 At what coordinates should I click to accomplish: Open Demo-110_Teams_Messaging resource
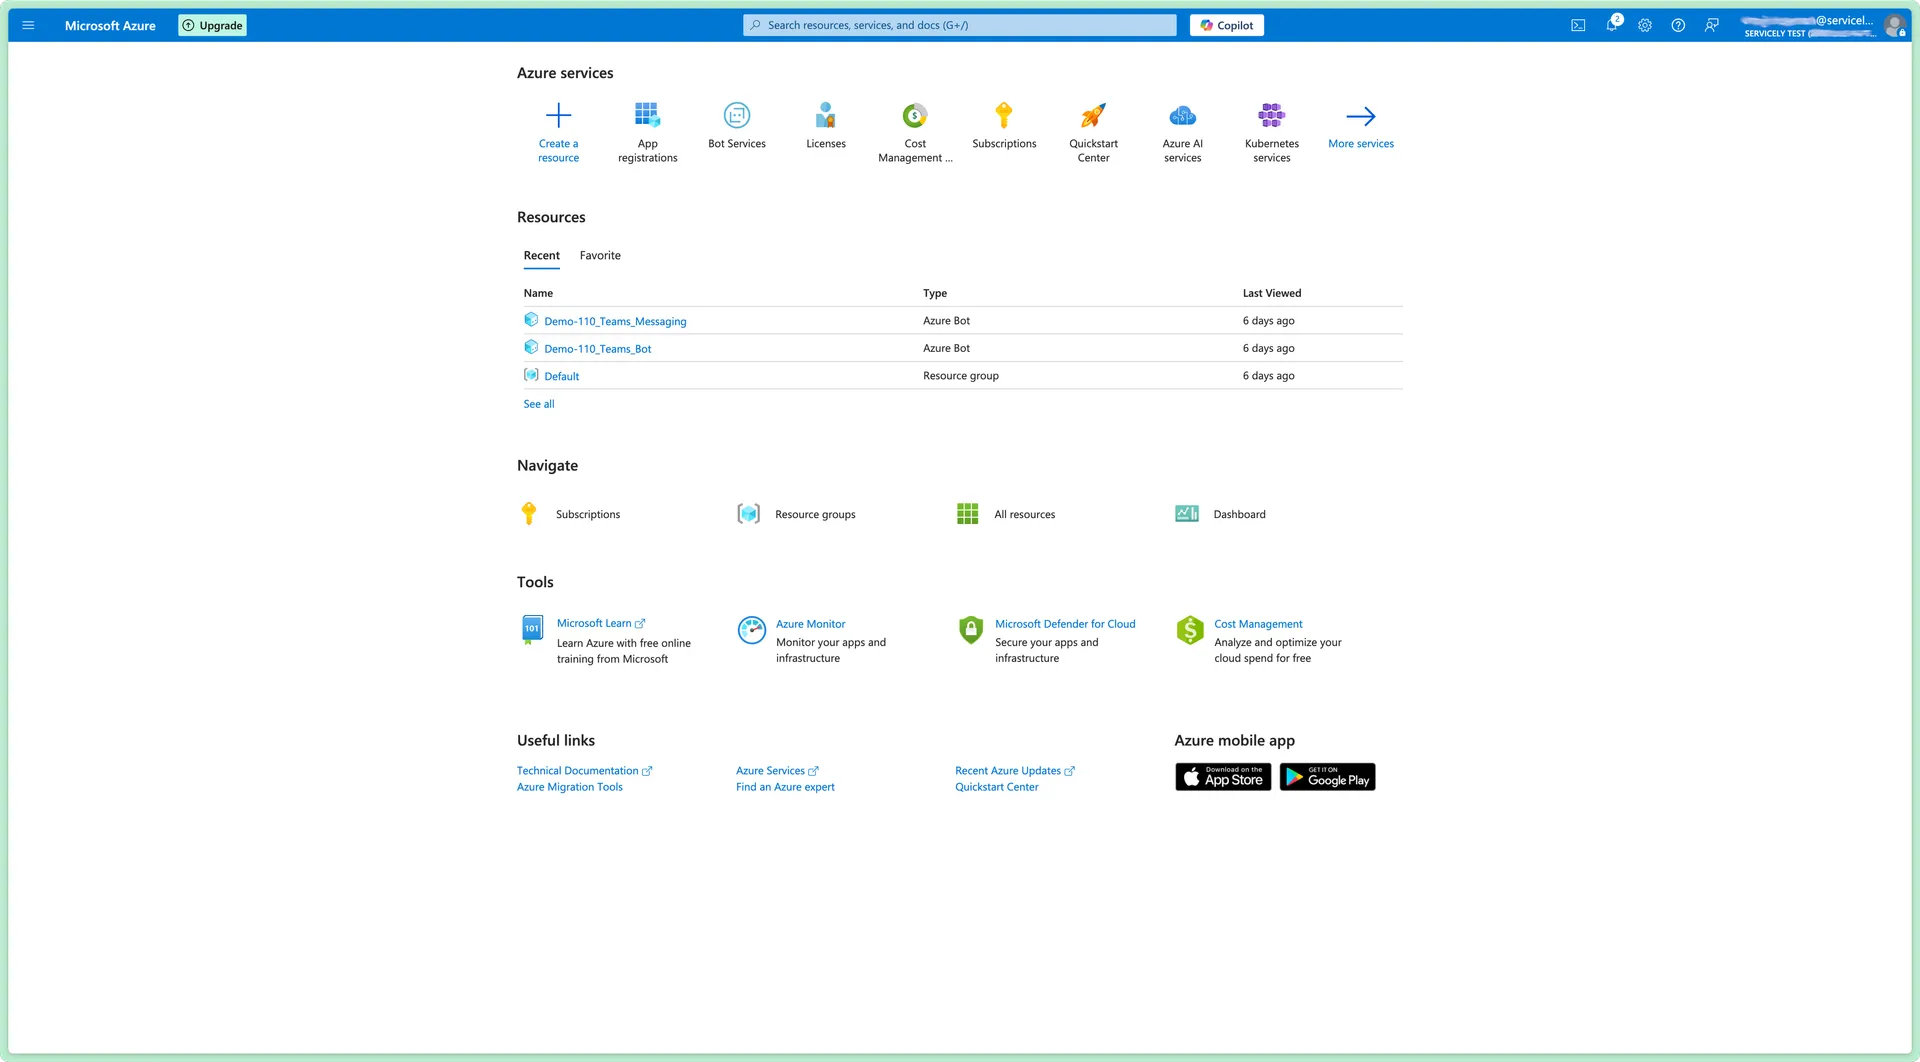615,322
